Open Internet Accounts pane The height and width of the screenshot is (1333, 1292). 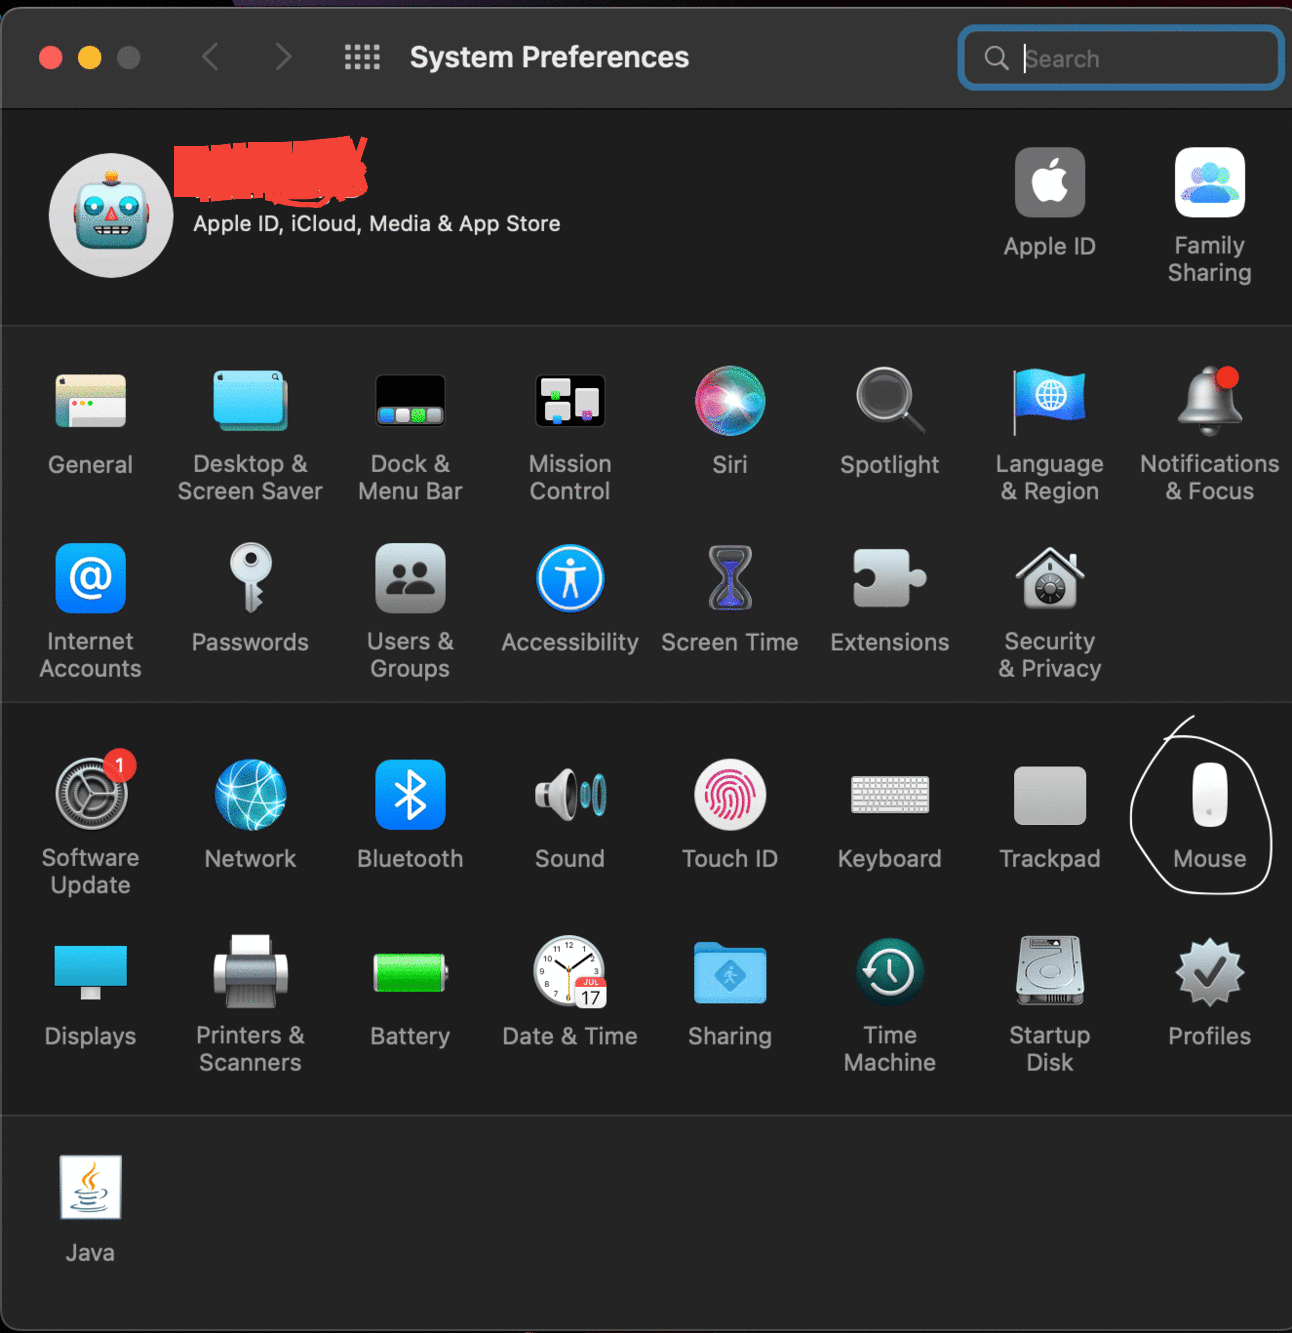[x=90, y=578]
